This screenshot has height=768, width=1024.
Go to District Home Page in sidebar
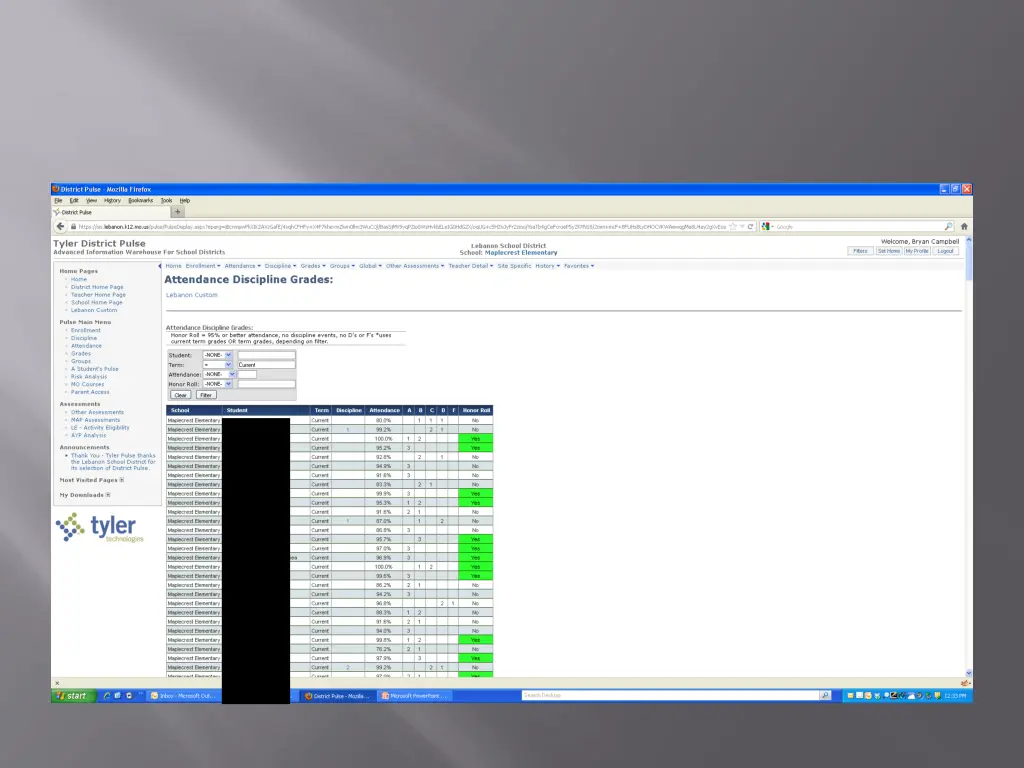pyautogui.click(x=97, y=287)
